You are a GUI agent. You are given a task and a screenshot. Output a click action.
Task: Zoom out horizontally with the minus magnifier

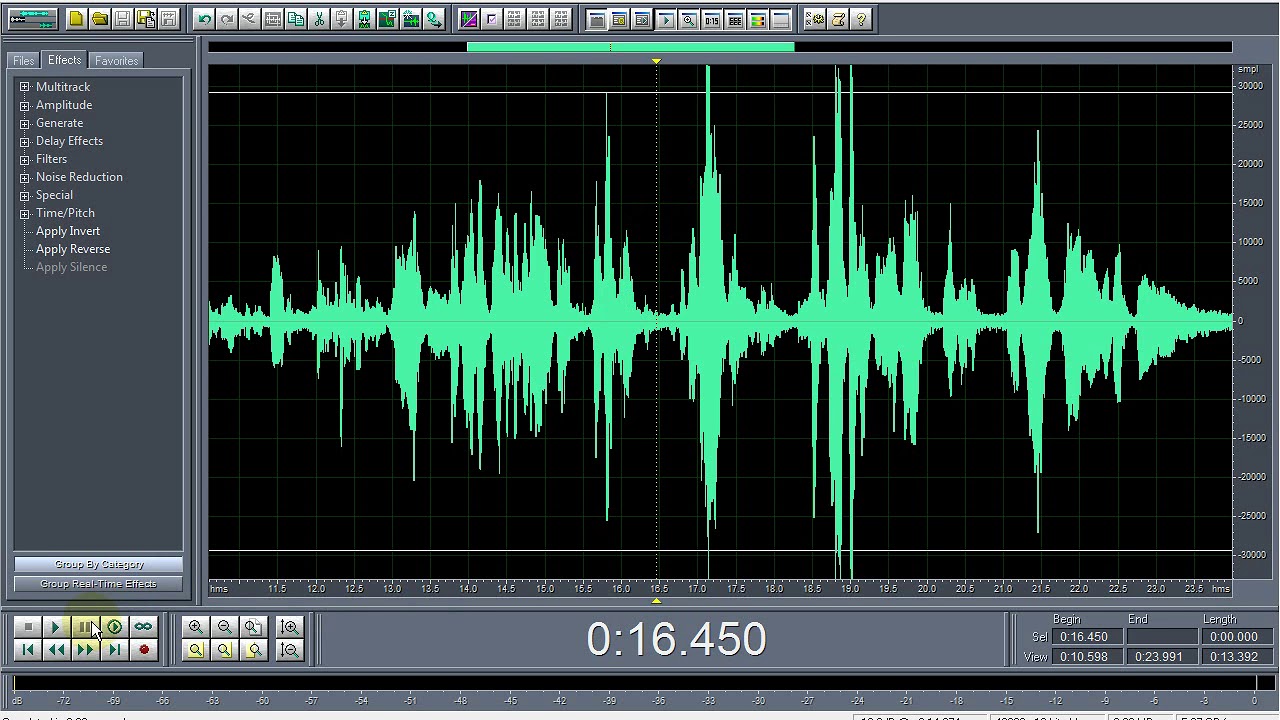tap(225, 627)
